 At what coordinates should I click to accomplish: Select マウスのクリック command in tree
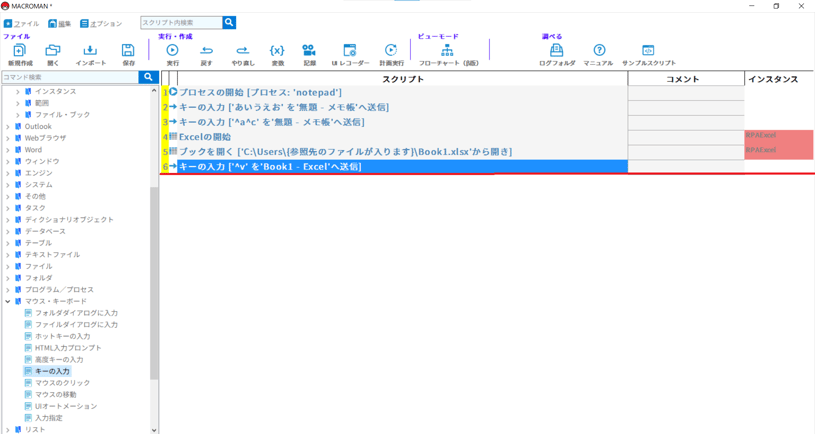coord(62,383)
